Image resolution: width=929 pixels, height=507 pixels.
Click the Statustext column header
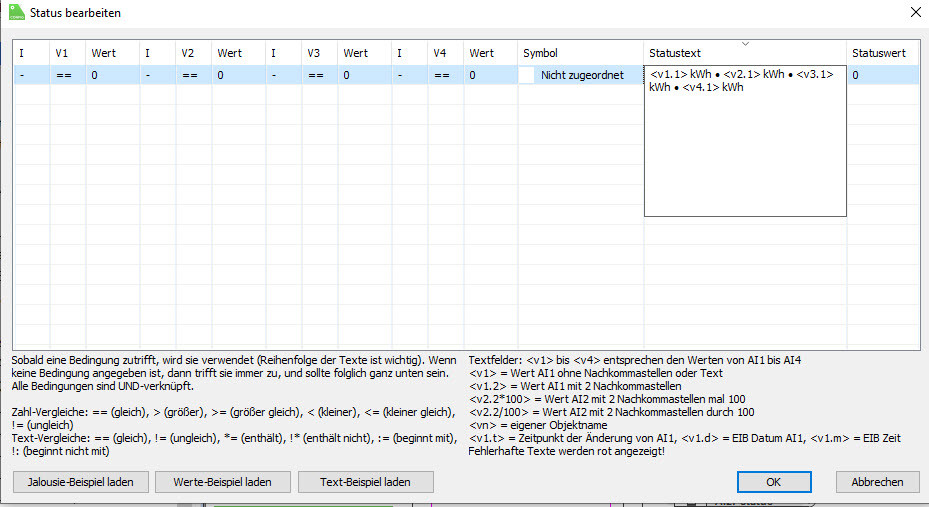[745, 53]
